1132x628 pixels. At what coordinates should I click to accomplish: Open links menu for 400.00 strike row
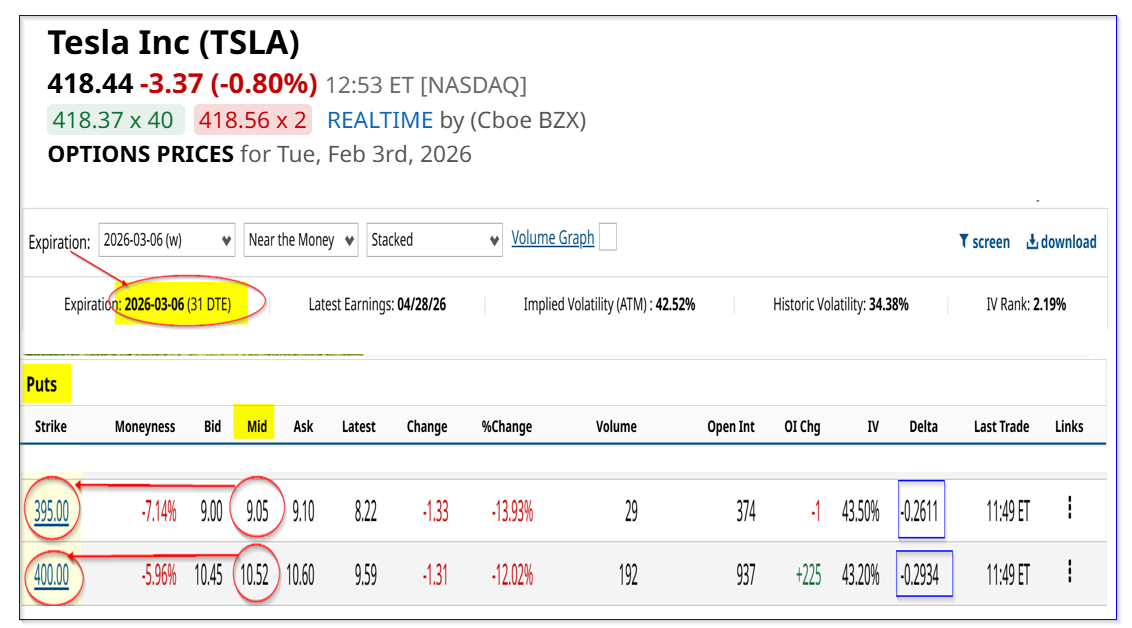coord(1069,571)
